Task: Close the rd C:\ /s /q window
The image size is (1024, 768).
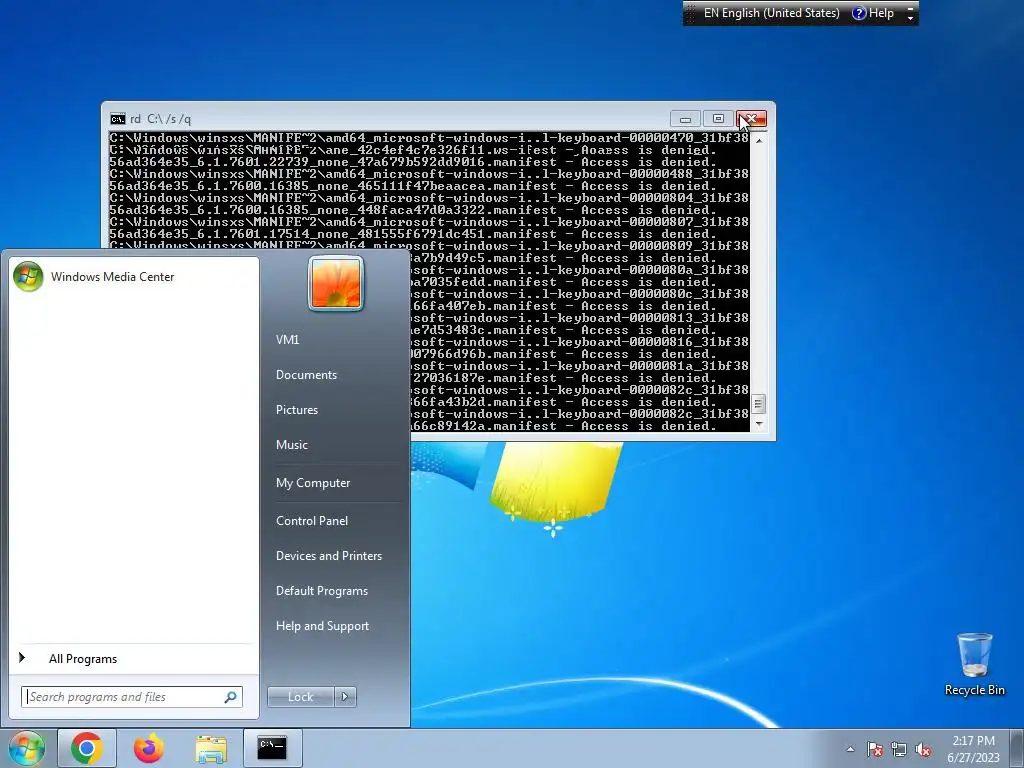Action: (x=752, y=119)
